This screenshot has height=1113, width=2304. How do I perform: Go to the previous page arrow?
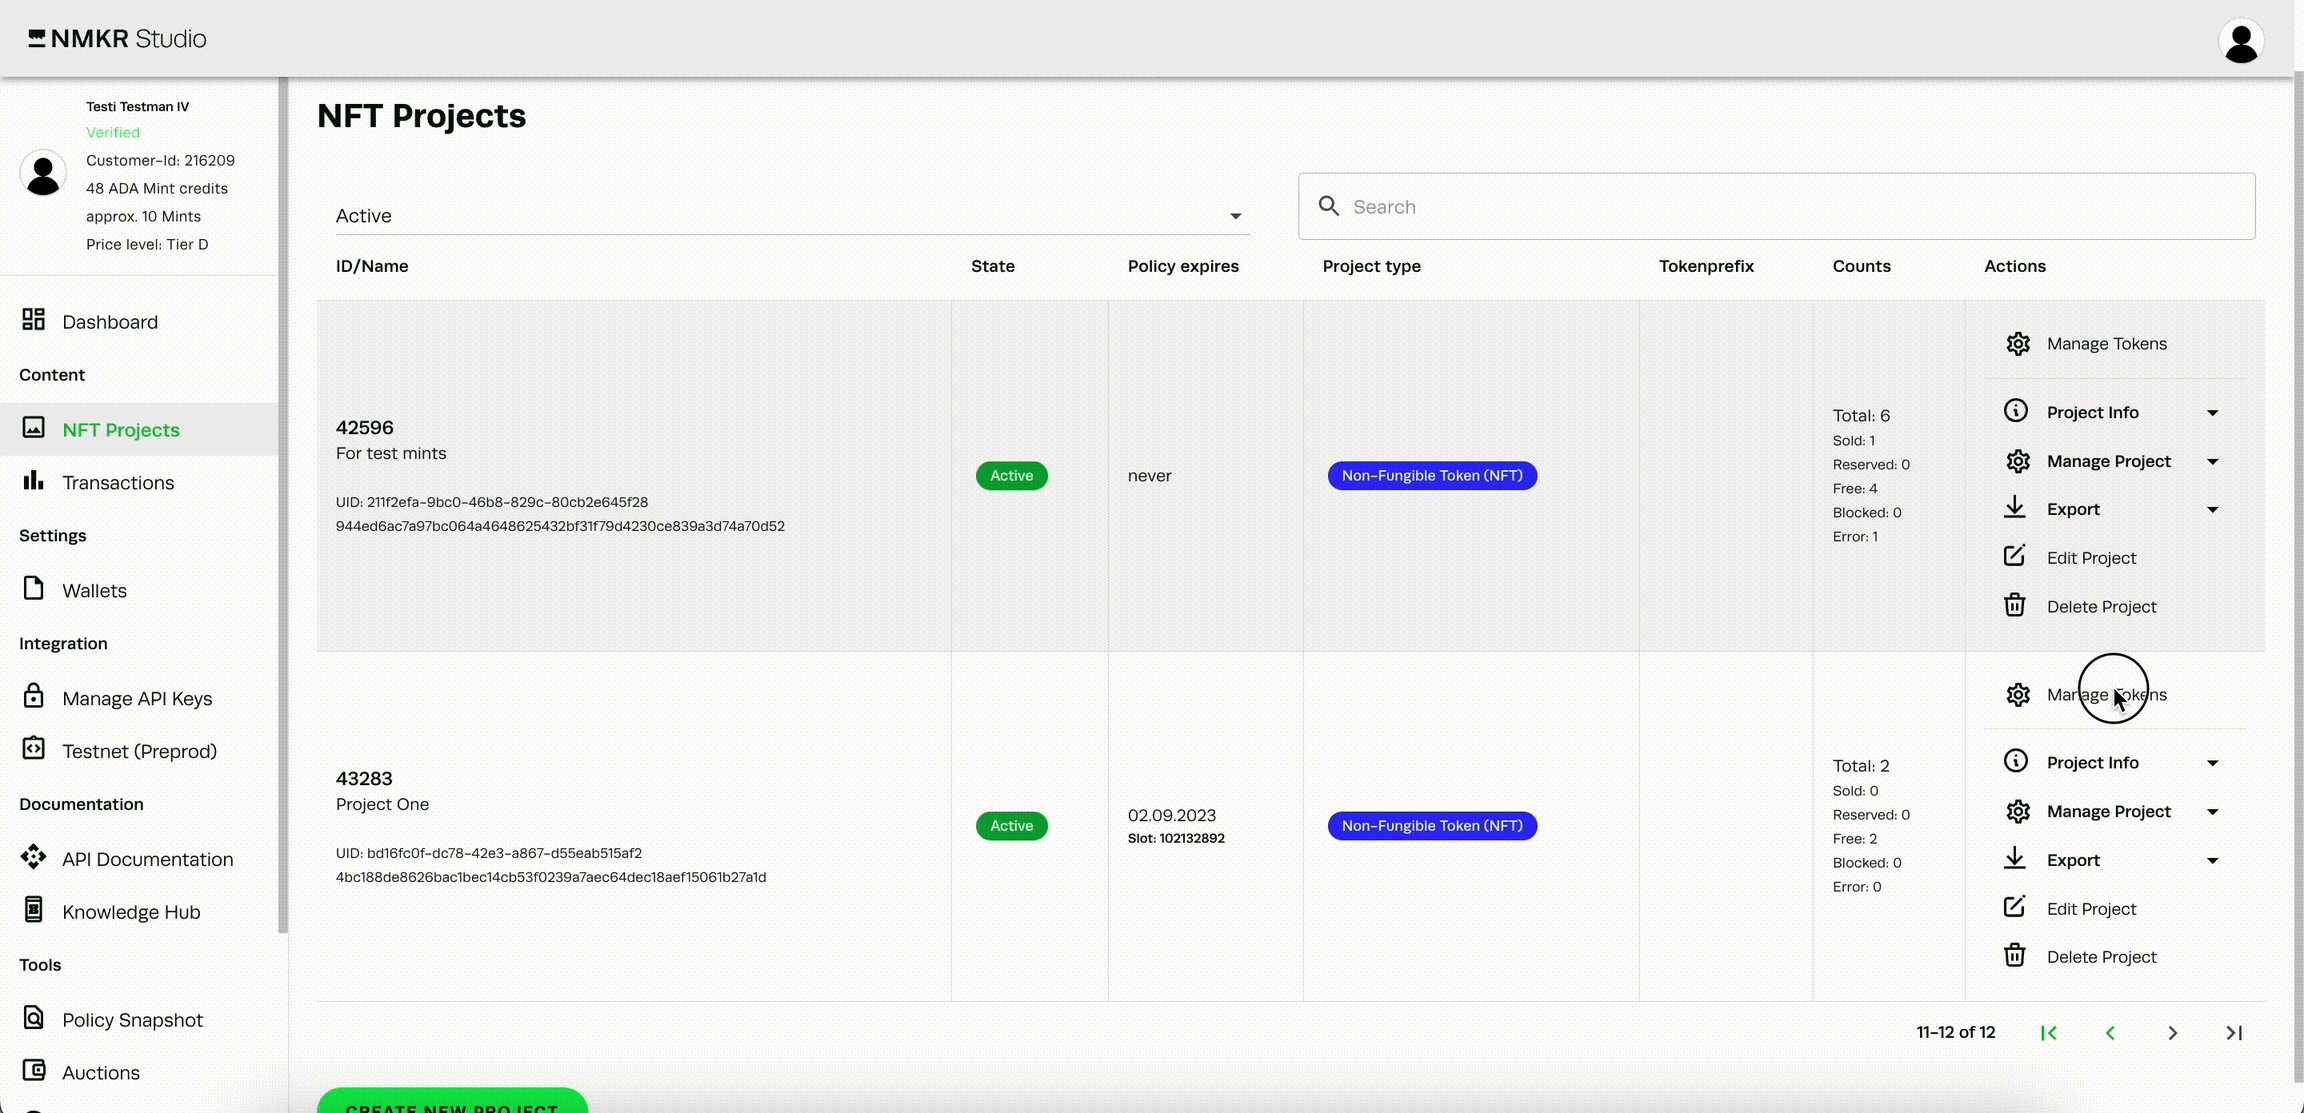coord(2110,1033)
